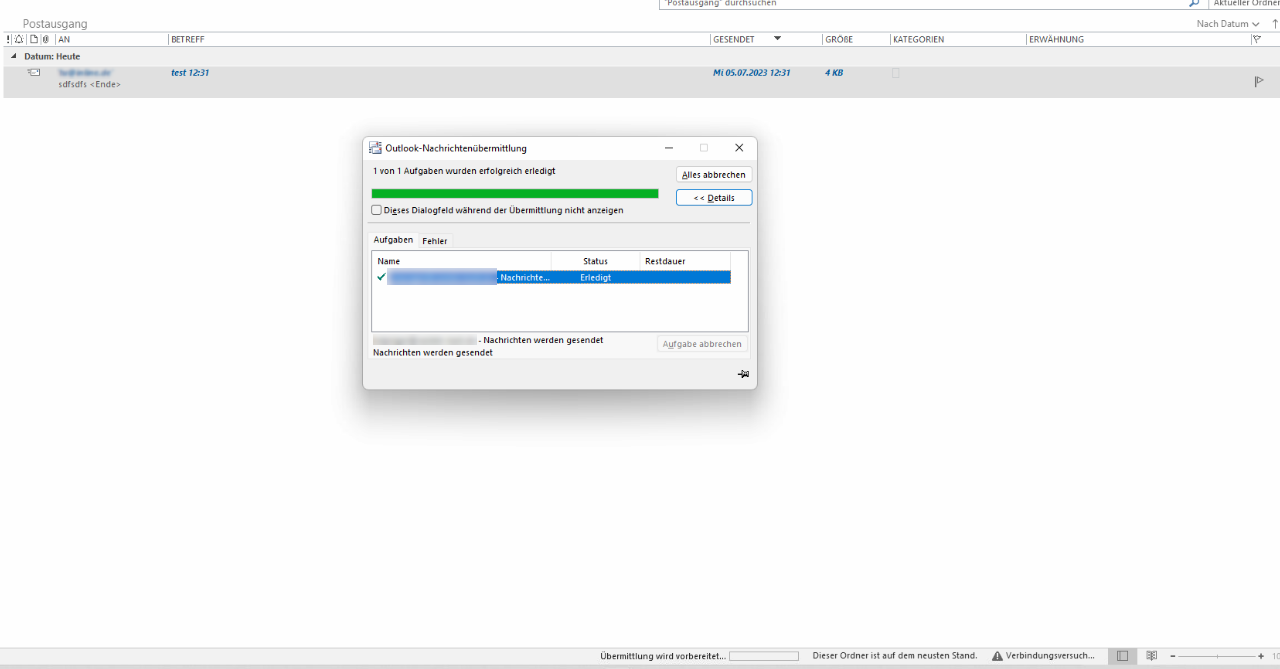Collapse the dialog using '<< Details'
Screen dimensions: 1280x669
(714, 198)
